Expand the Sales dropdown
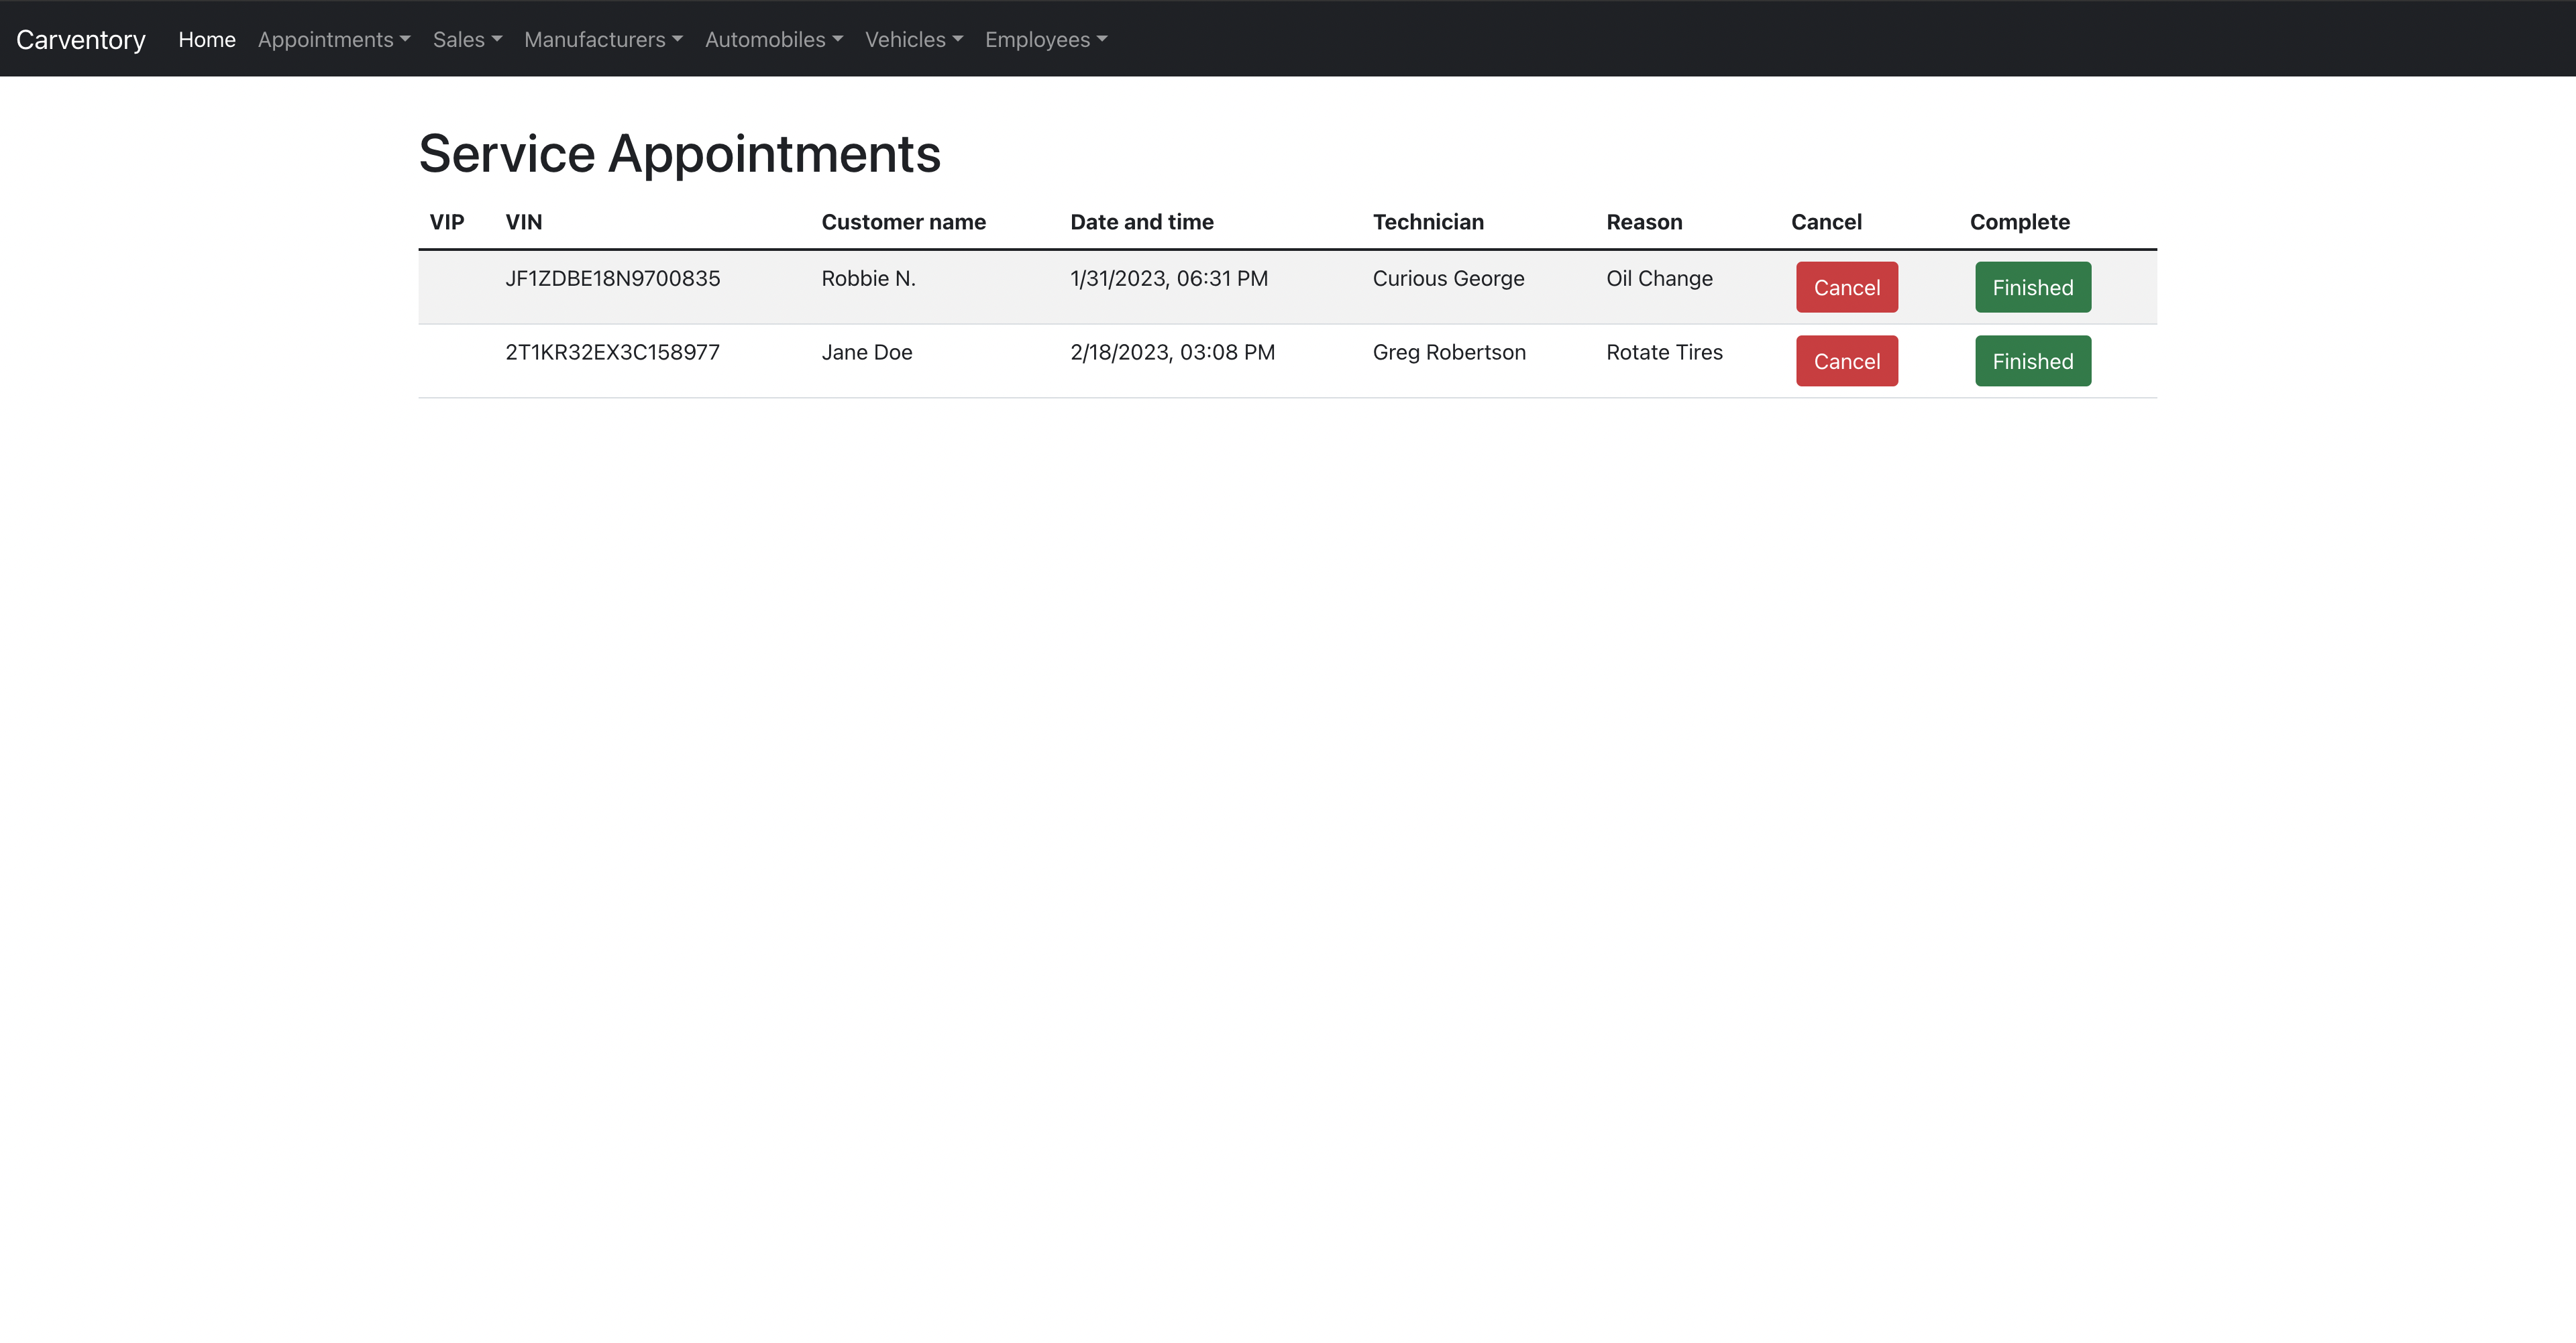Viewport: 2576px width, 1343px height. pyautogui.click(x=467, y=39)
